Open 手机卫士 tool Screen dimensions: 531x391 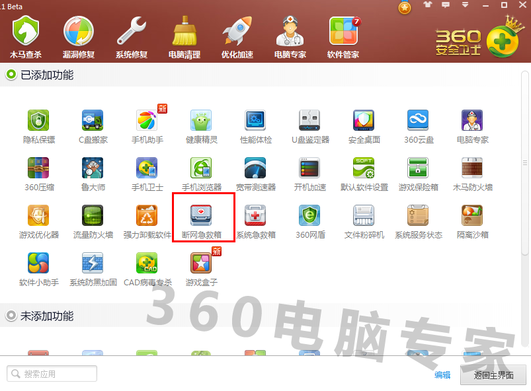coord(147,174)
